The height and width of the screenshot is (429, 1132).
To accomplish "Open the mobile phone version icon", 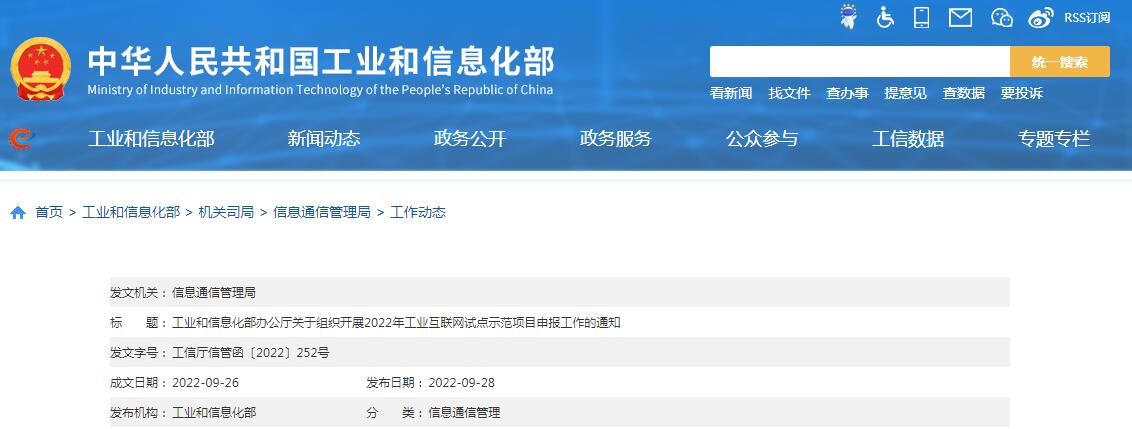I will pos(921,17).
